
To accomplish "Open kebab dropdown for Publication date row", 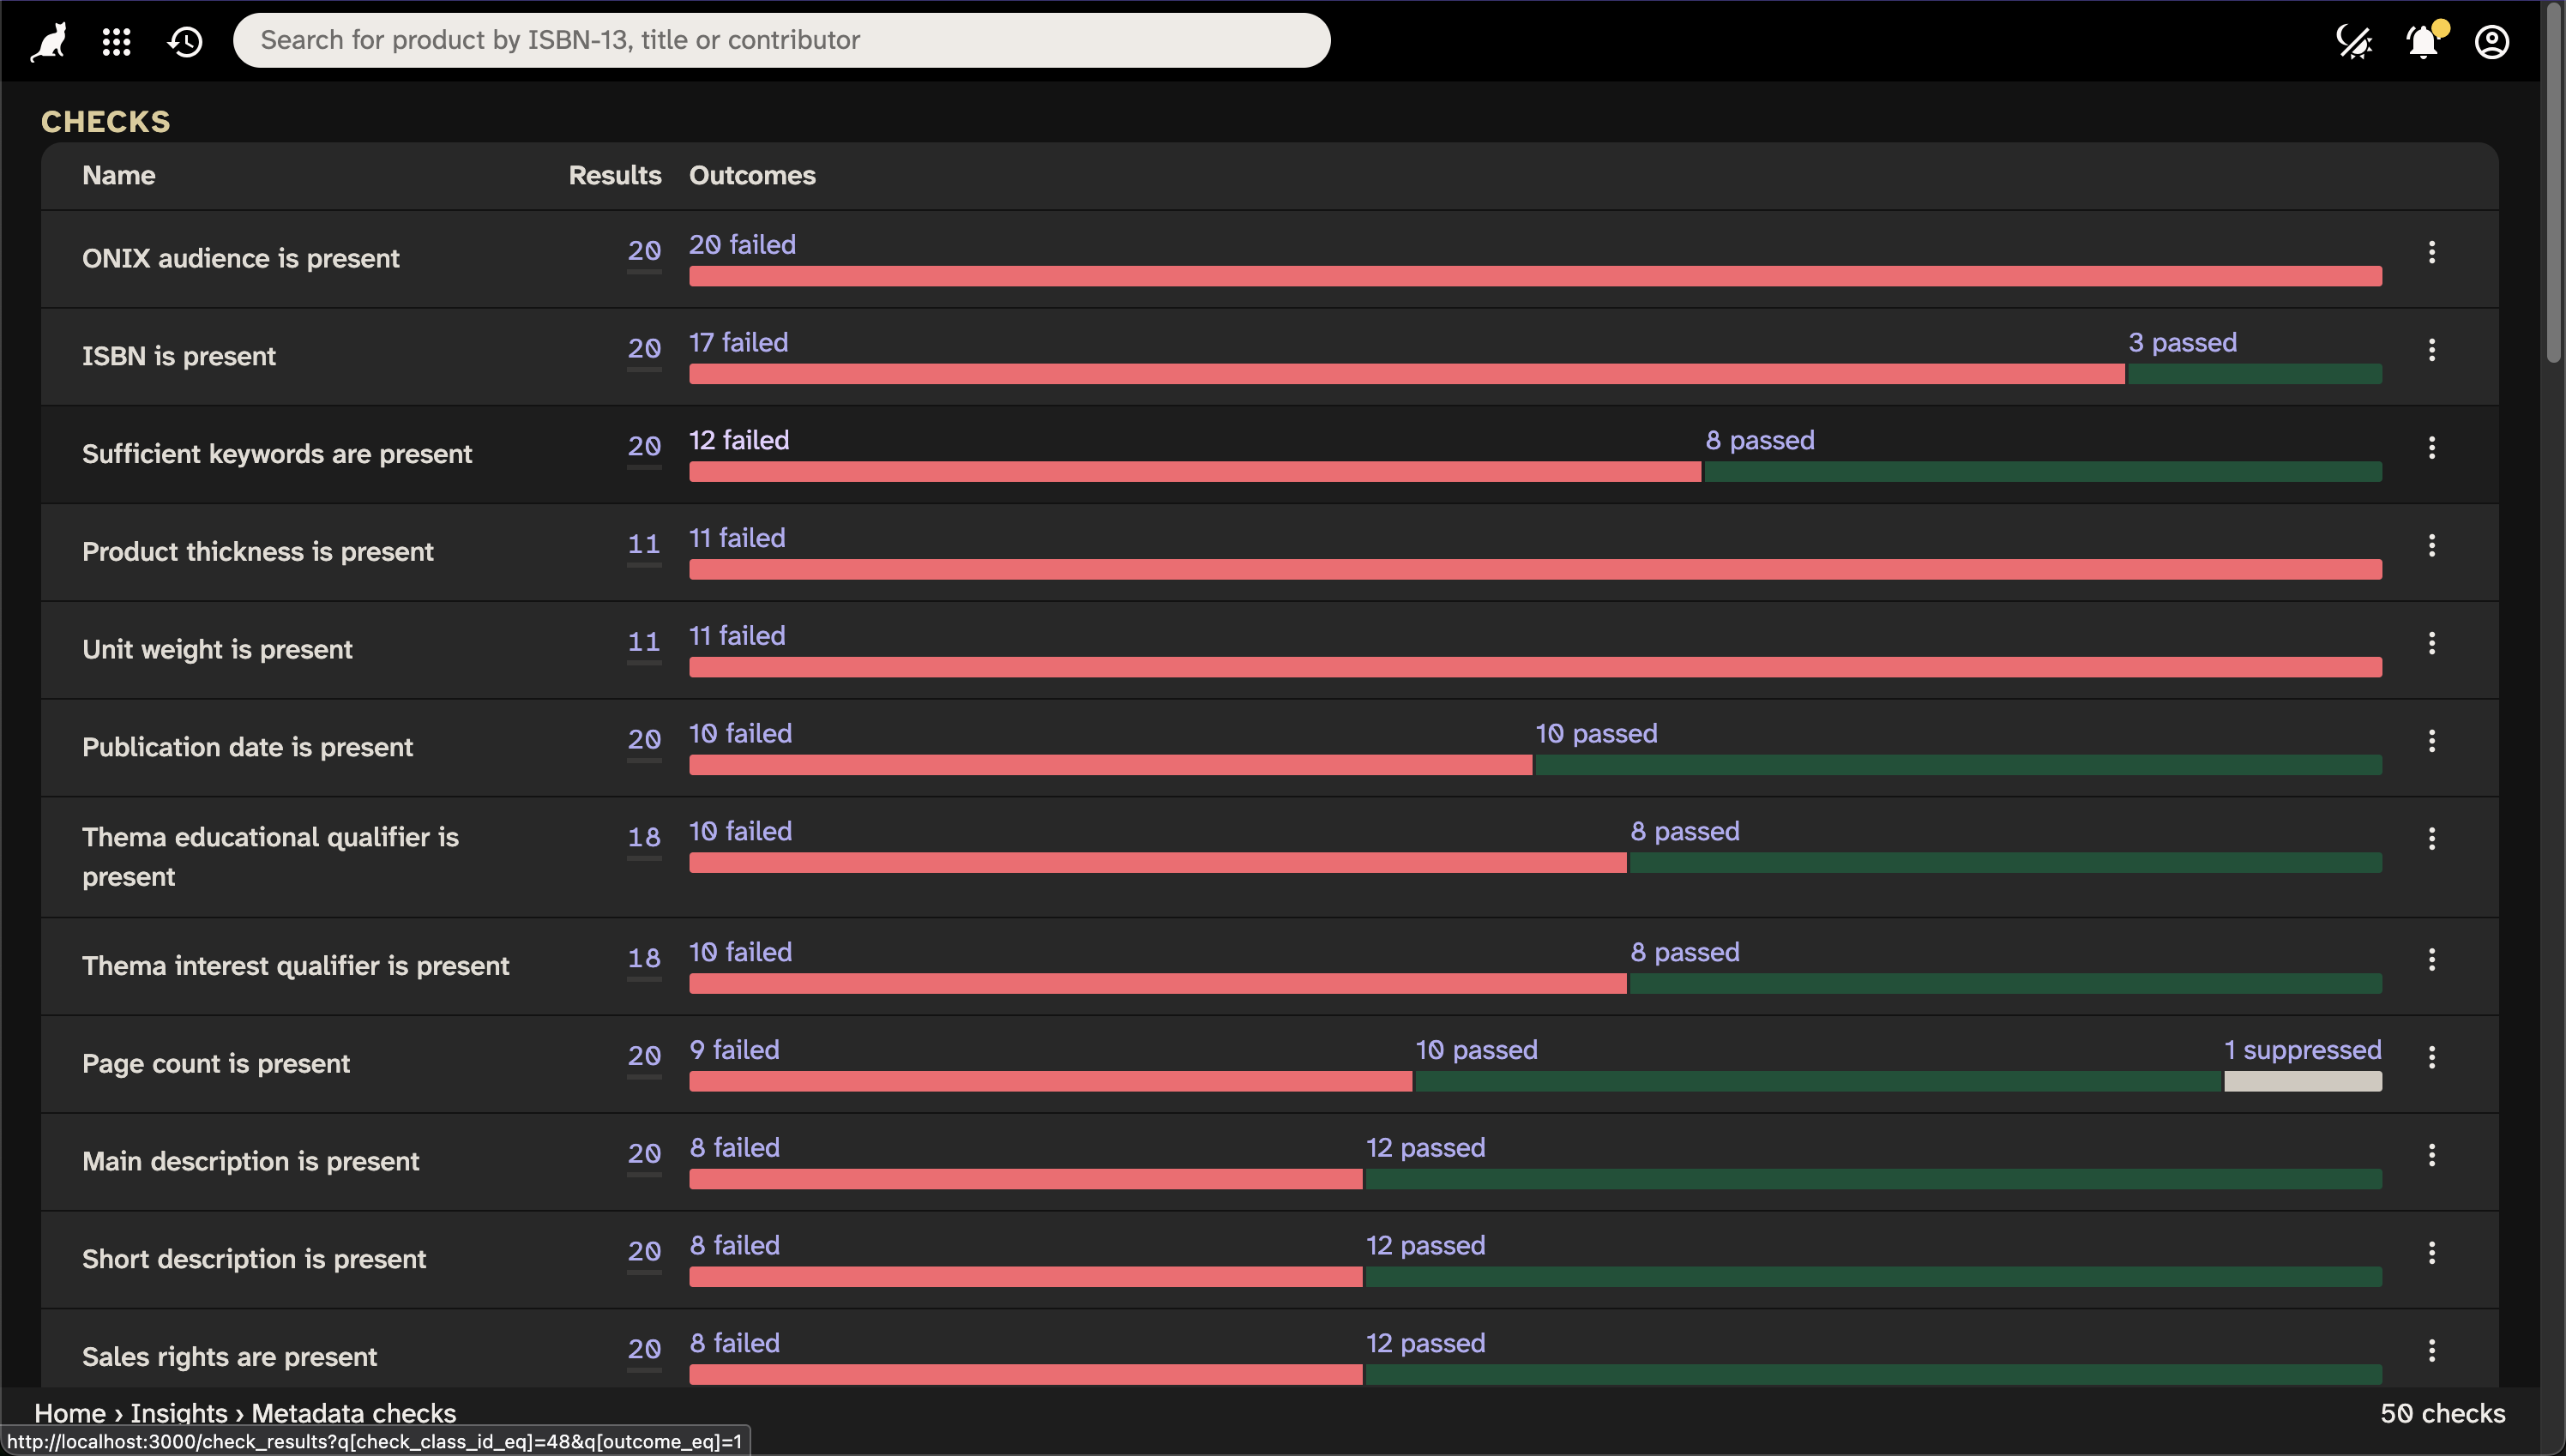I will (x=2431, y=740).
